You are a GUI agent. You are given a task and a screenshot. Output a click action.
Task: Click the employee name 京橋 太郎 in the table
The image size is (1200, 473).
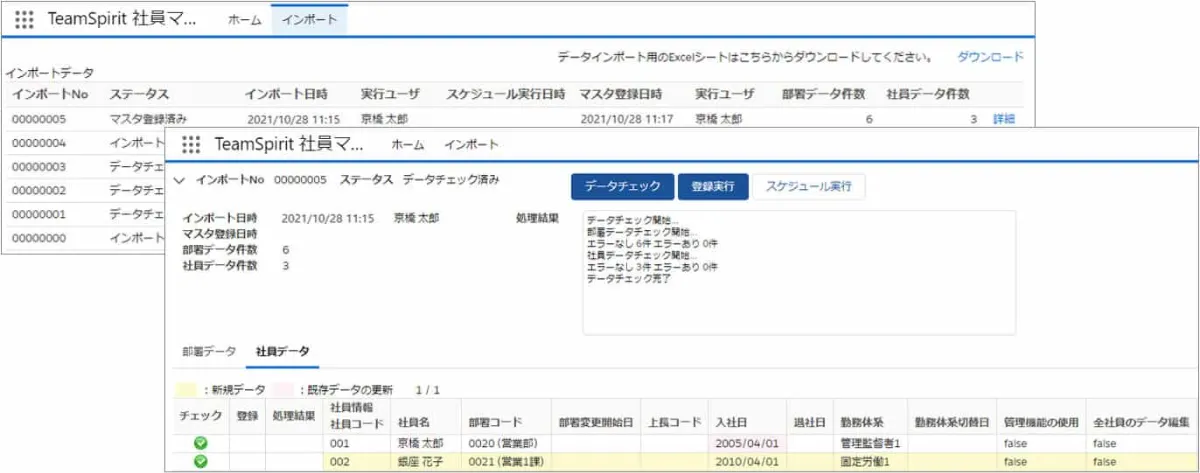(422, 442)
